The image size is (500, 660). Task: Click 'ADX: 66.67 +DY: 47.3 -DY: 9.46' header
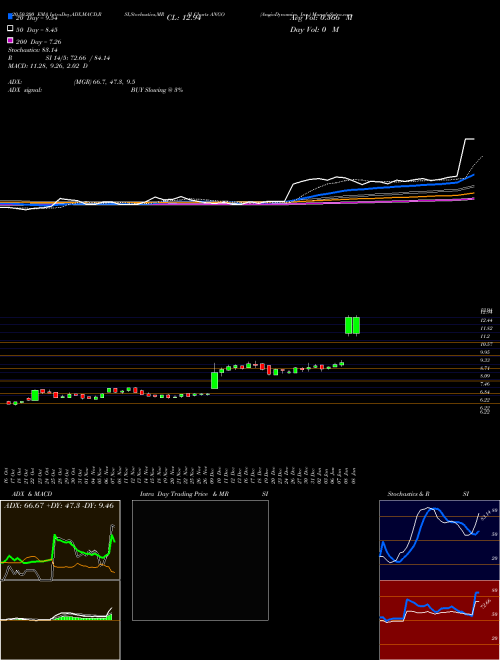(59, 505)
